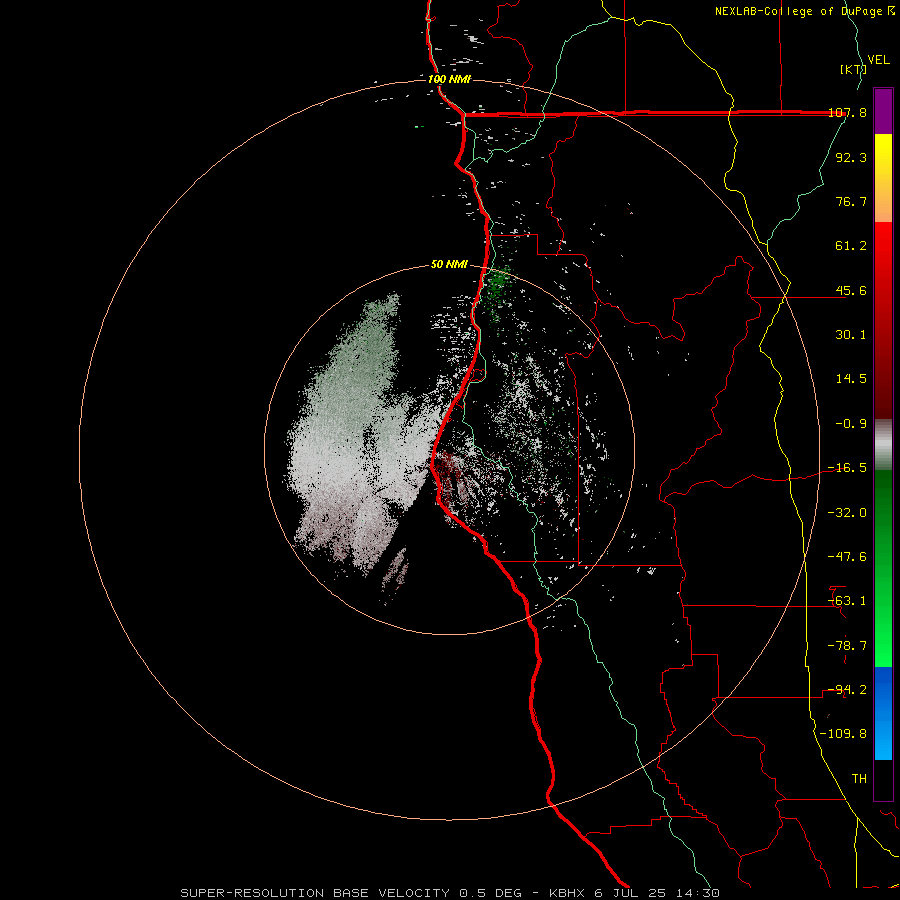Viewport: 900px width, 900px height.
Task: Select the -16.5 legend value
Action: (847, 468)
